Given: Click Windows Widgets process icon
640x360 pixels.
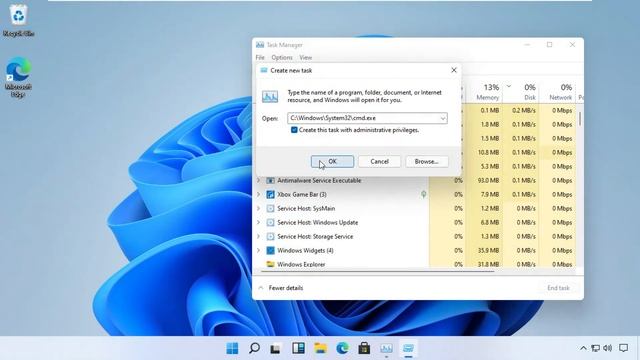Looking at the screenshot, I should (270, 250).
